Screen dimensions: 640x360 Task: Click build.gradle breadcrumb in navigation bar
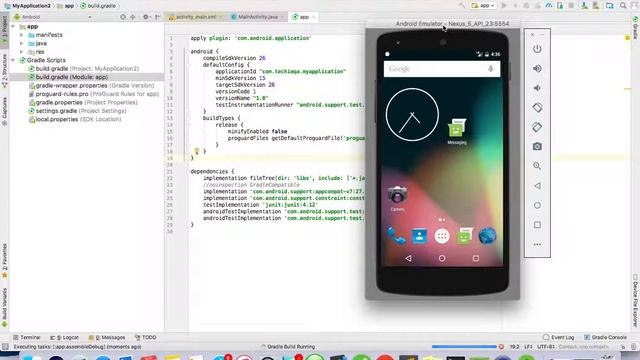tap(98, 6)
